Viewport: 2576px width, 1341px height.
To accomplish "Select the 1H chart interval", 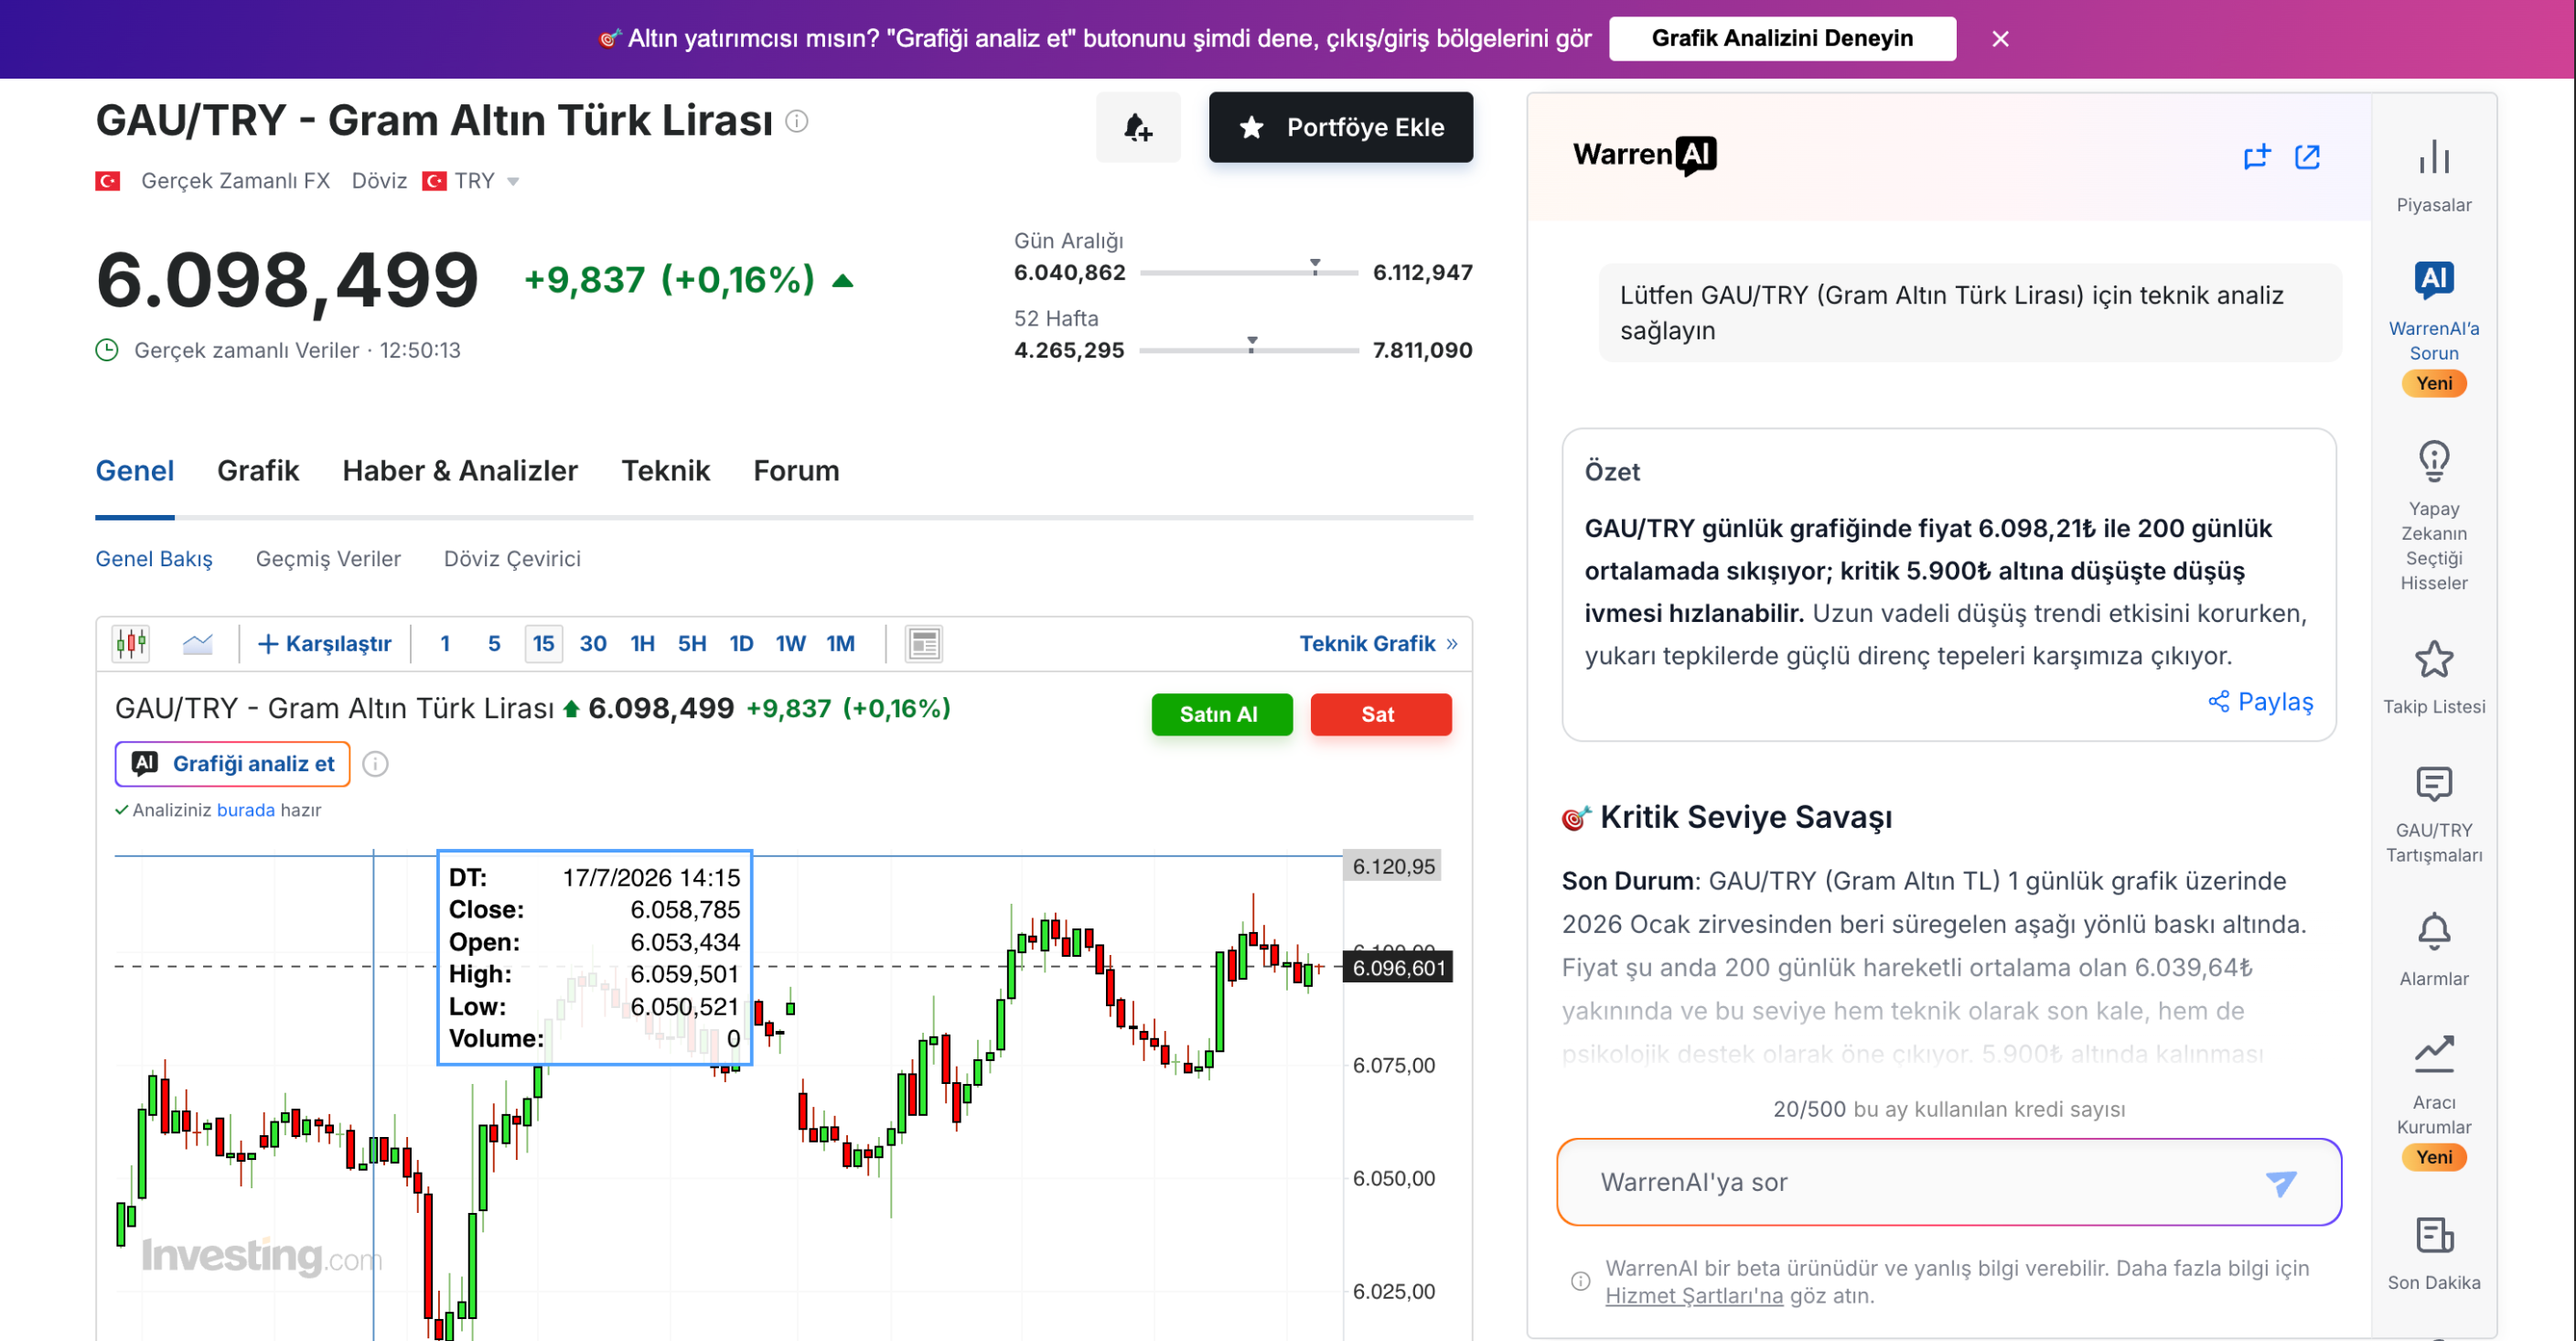I will 643,644.
